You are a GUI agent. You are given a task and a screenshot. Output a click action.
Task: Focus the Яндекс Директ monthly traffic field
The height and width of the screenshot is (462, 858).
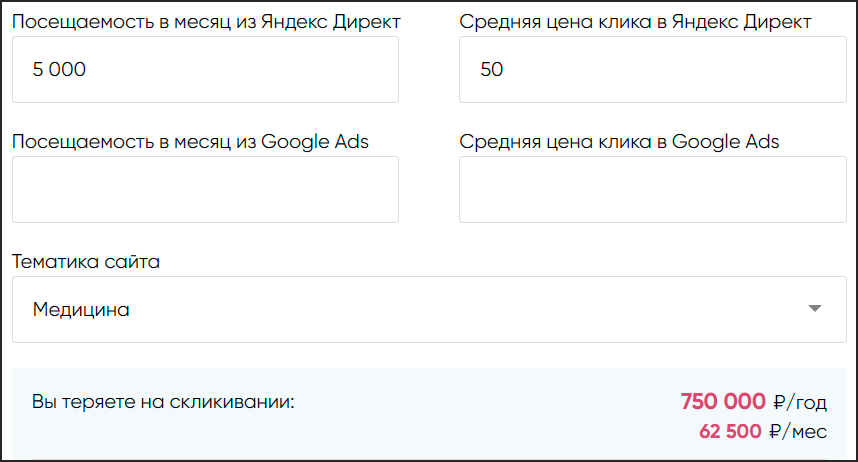click(205, 70)
